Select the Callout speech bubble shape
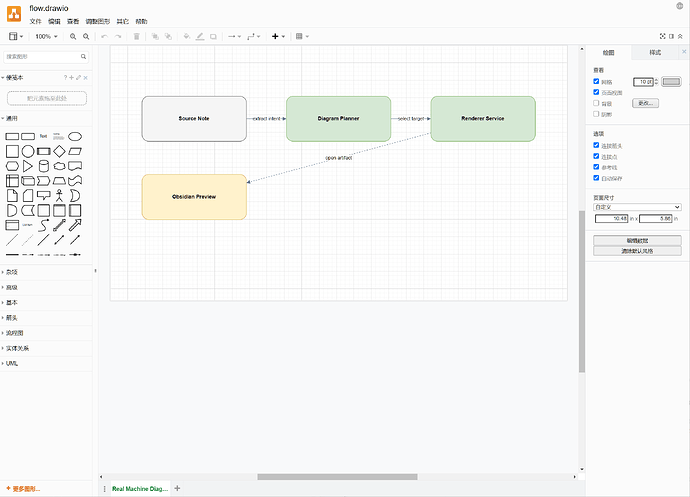The height and width of the screenshot is (497, 690). pos(44,195)
